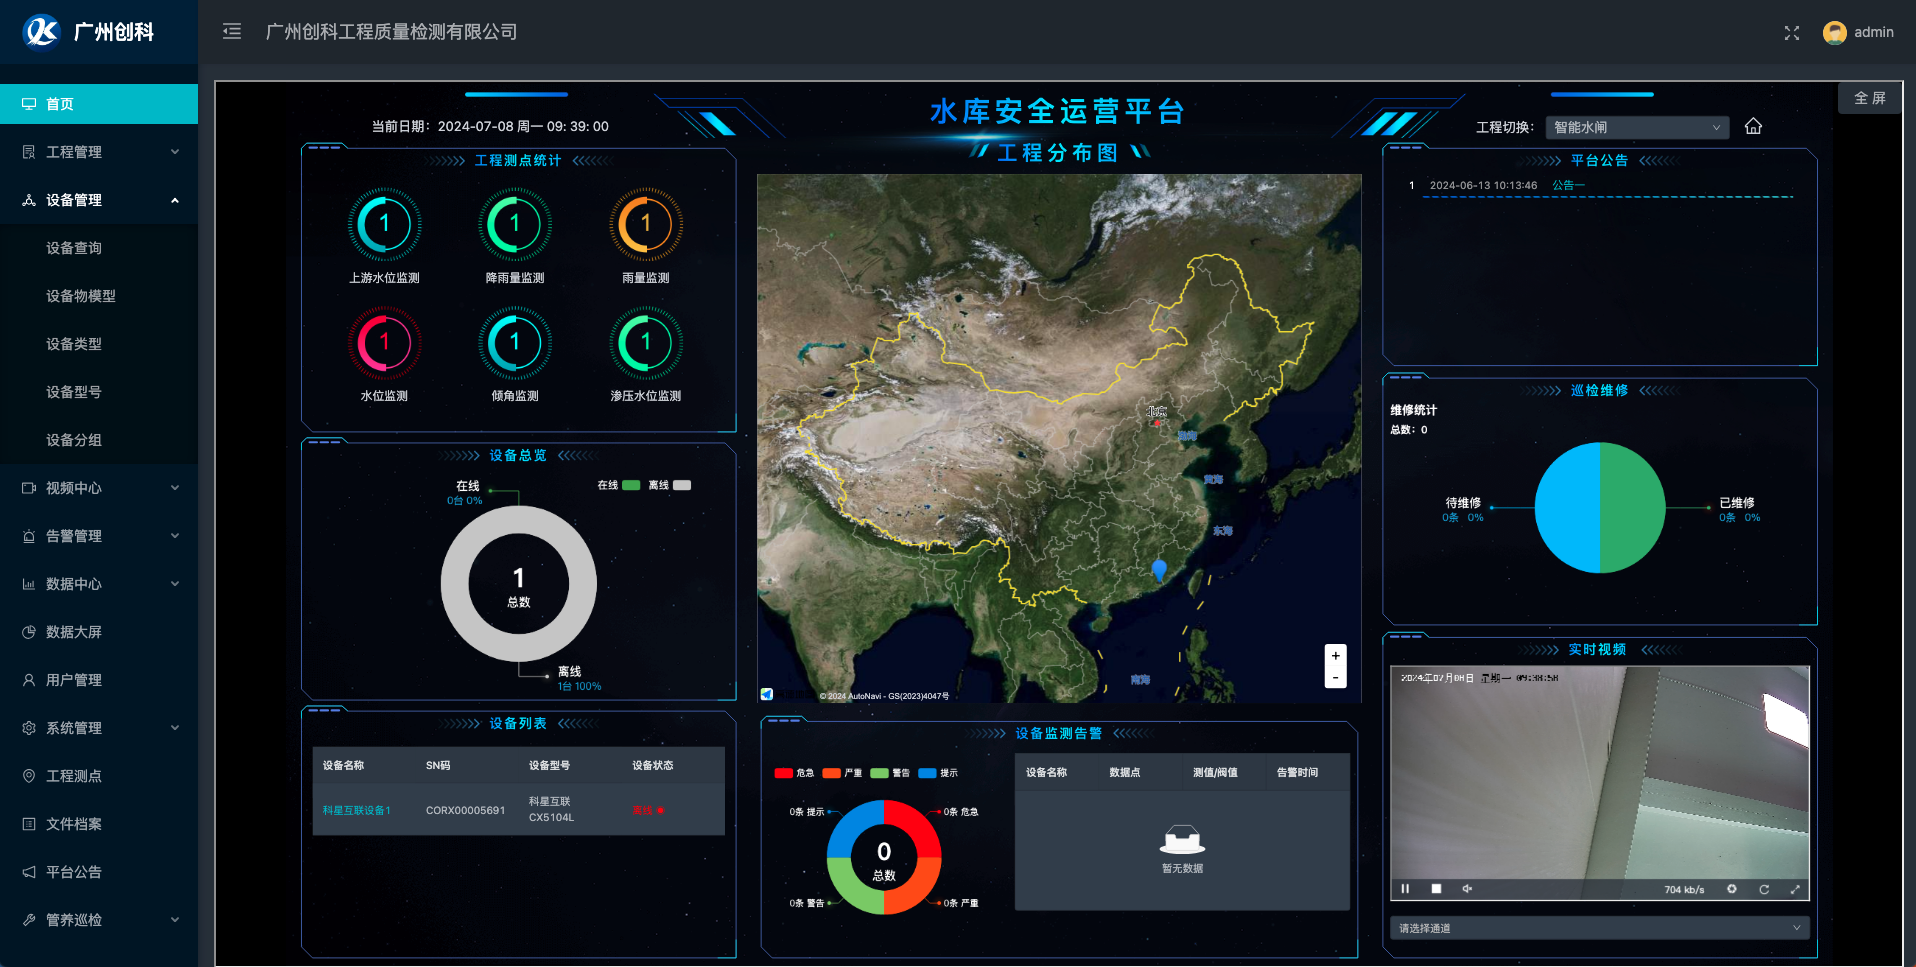Take a snapshot of the video
Screen dimensions: 1916x967
pyautogui.click(x=1732, y=889)
